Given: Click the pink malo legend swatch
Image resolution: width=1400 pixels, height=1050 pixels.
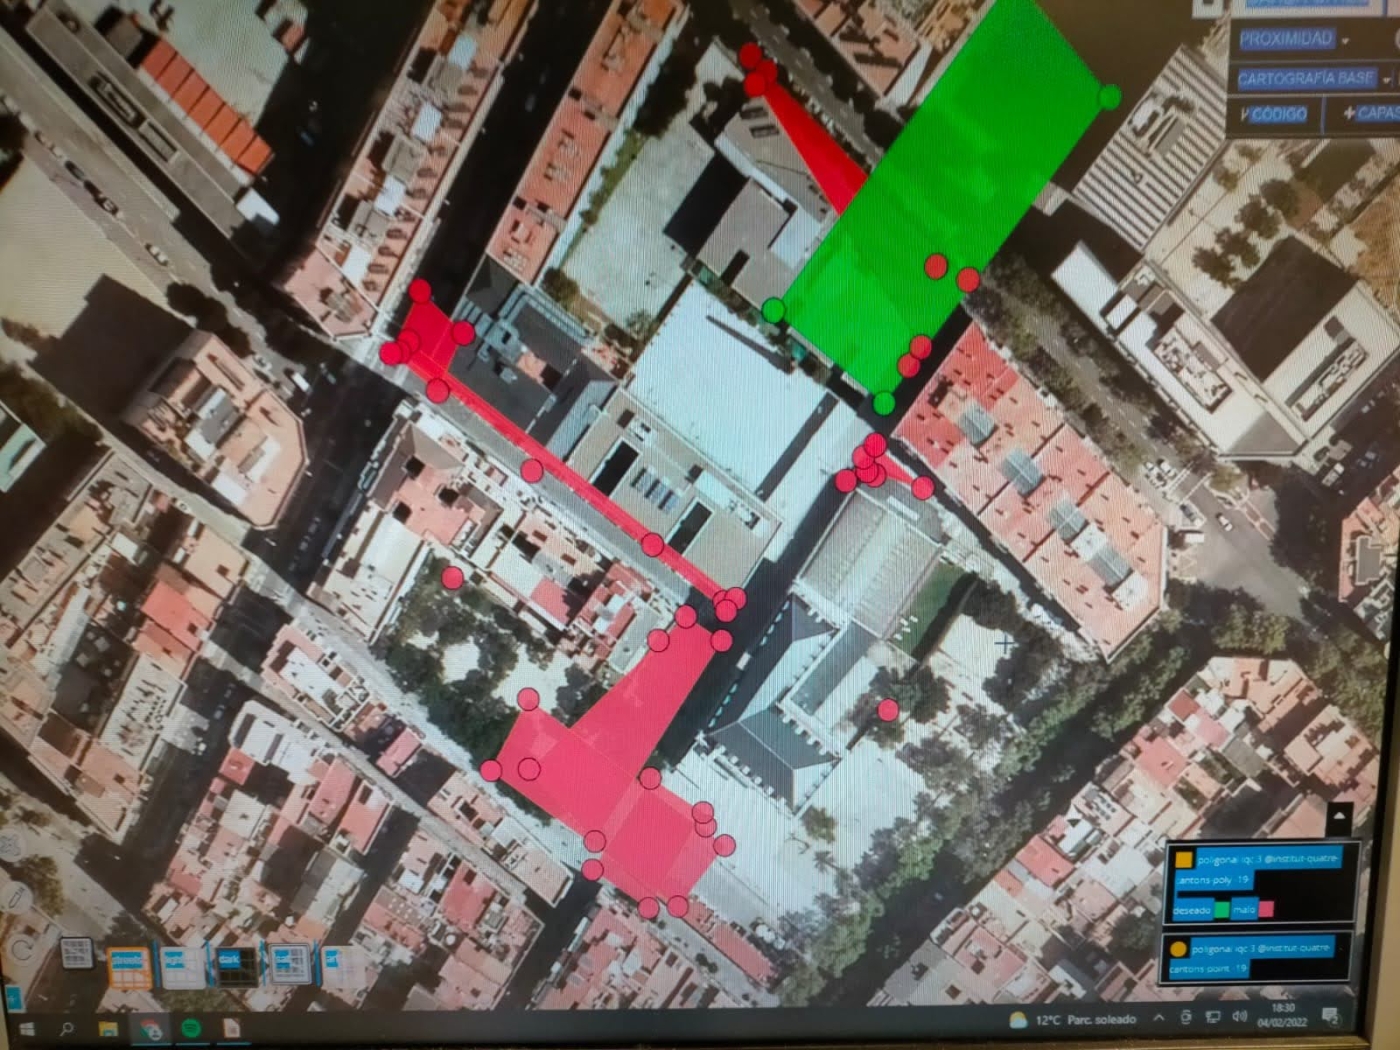Looking at the screenshot, I should [x=1266, y=909].
